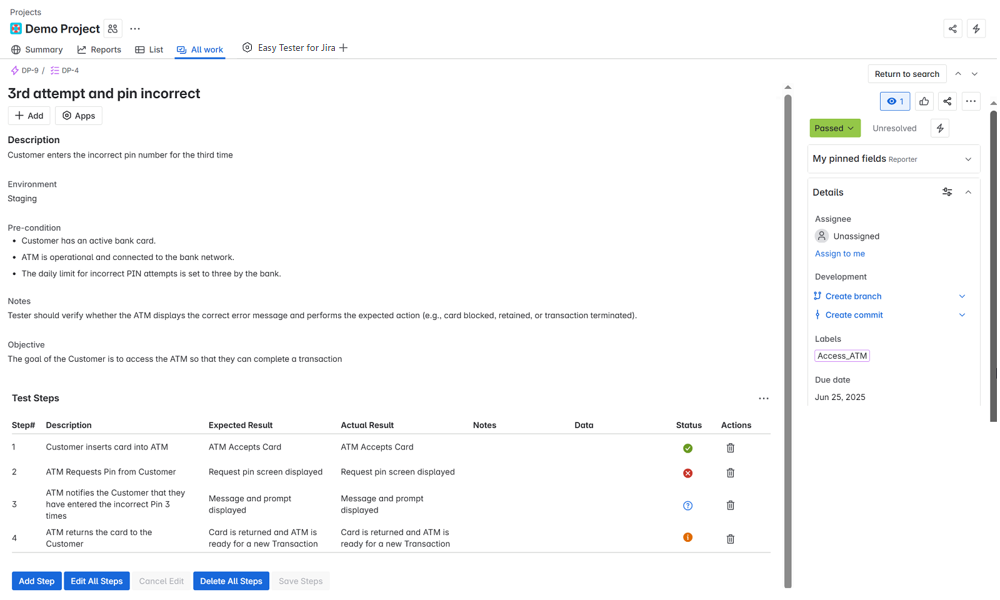1000x600 pixels.
Task: Click the Add button under title
Action: 29,116
